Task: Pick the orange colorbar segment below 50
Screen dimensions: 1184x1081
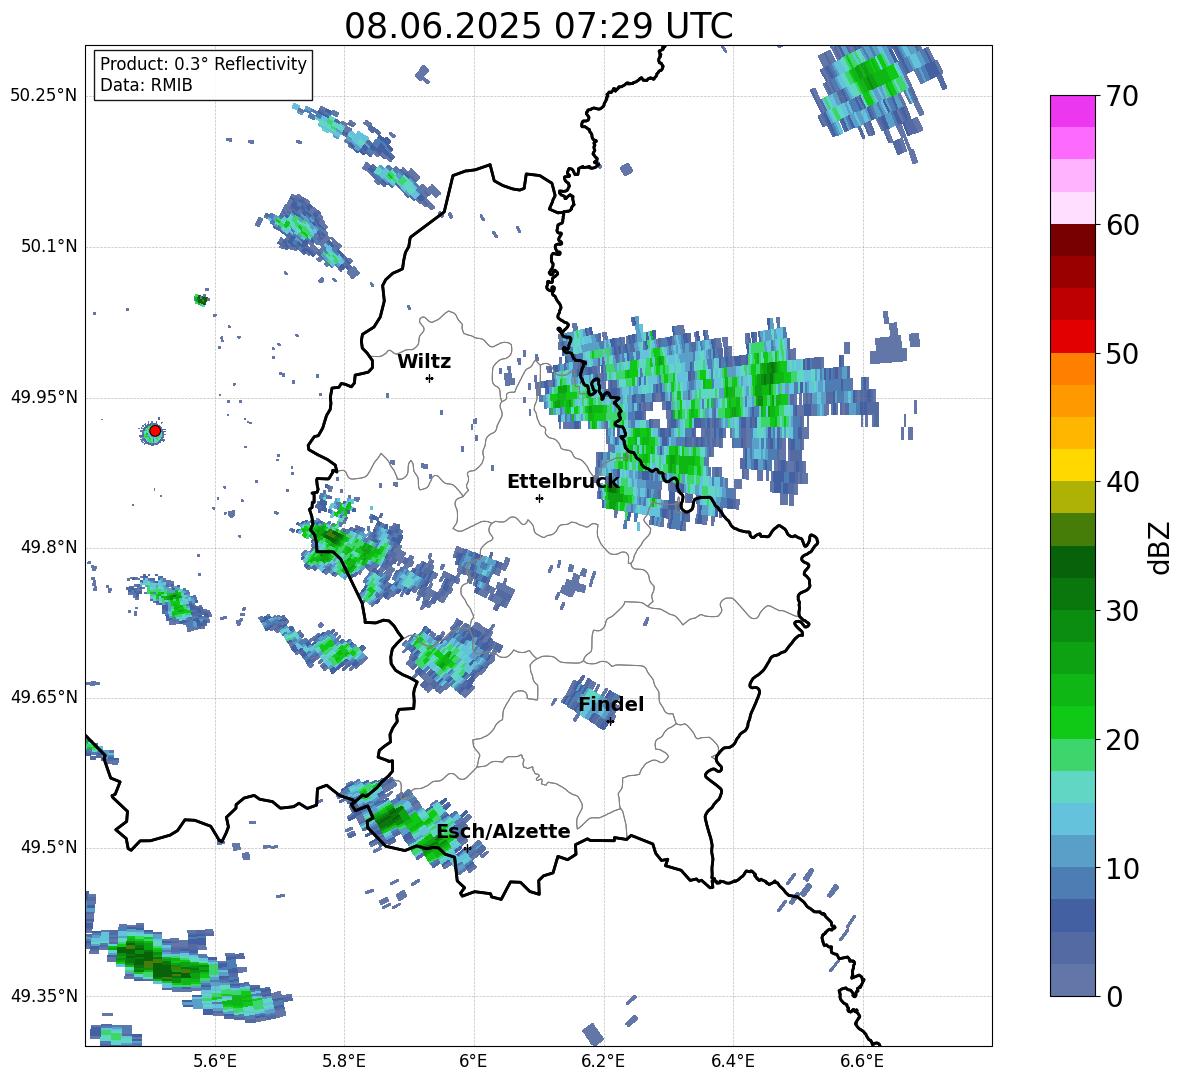Action: 1072,368
